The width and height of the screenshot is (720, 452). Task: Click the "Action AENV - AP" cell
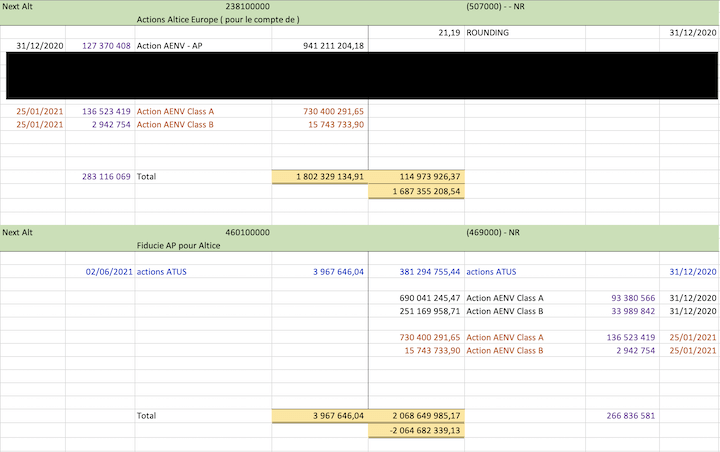point(169,45)
